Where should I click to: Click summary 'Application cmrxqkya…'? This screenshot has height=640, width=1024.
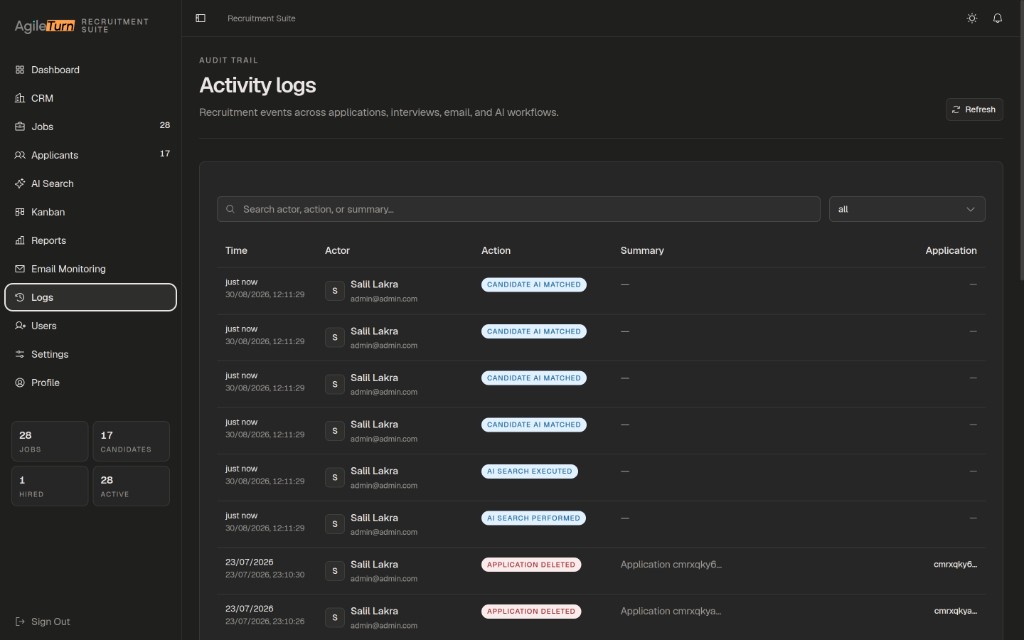(x=671, y=611)
